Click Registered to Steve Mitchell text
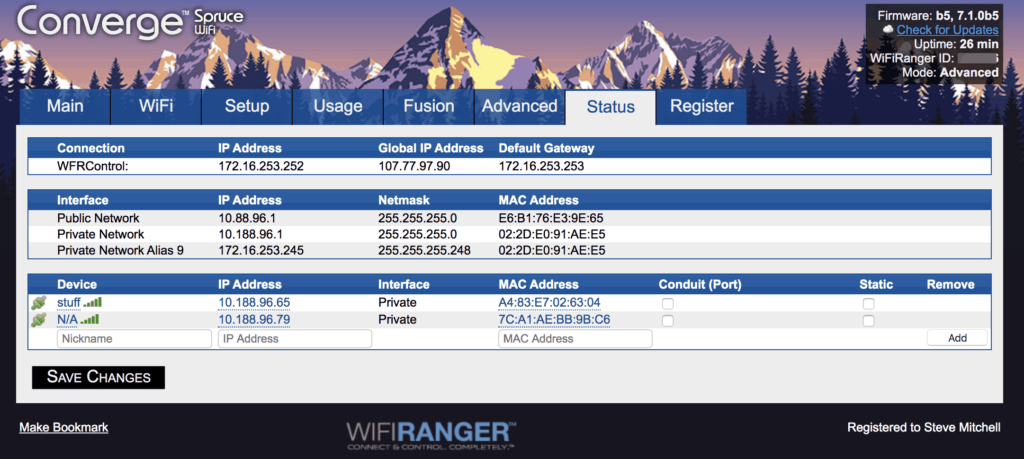 pyautogui.click(x=923, y=428)
